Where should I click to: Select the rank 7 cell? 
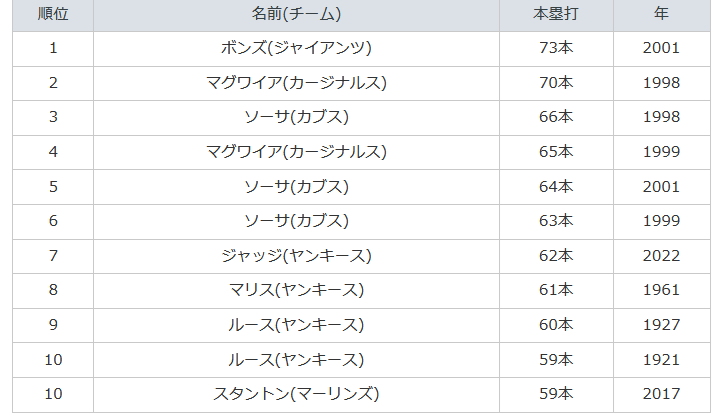coord(53,256)
